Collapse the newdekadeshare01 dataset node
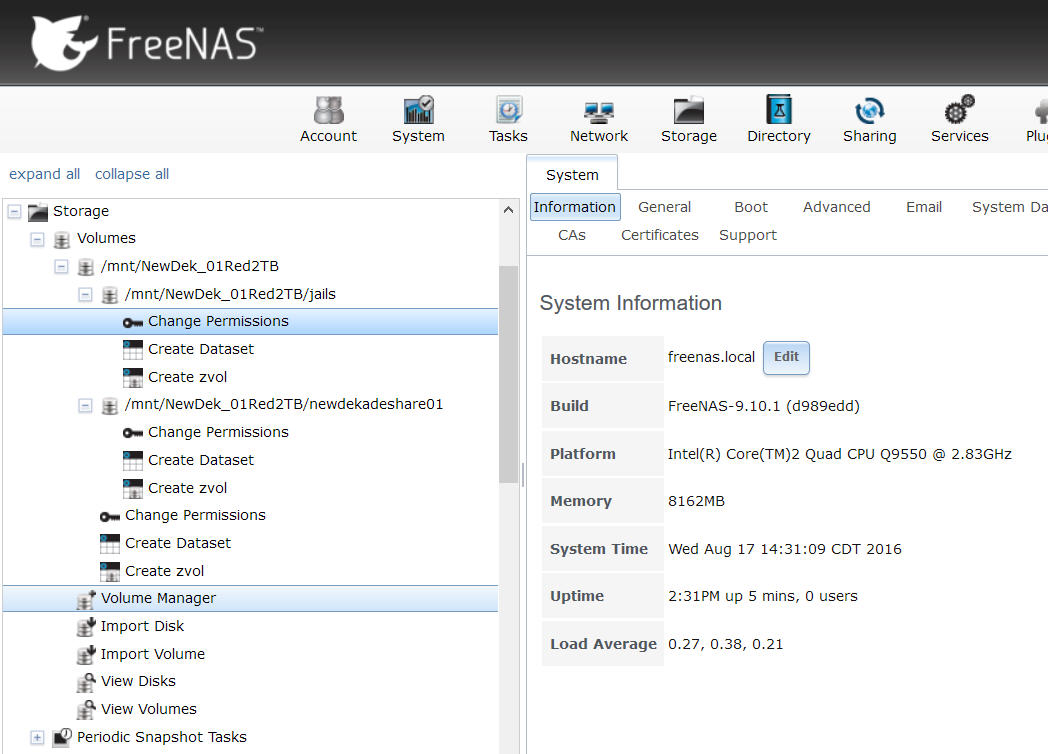1048x754 pixels. click(85, 405)
